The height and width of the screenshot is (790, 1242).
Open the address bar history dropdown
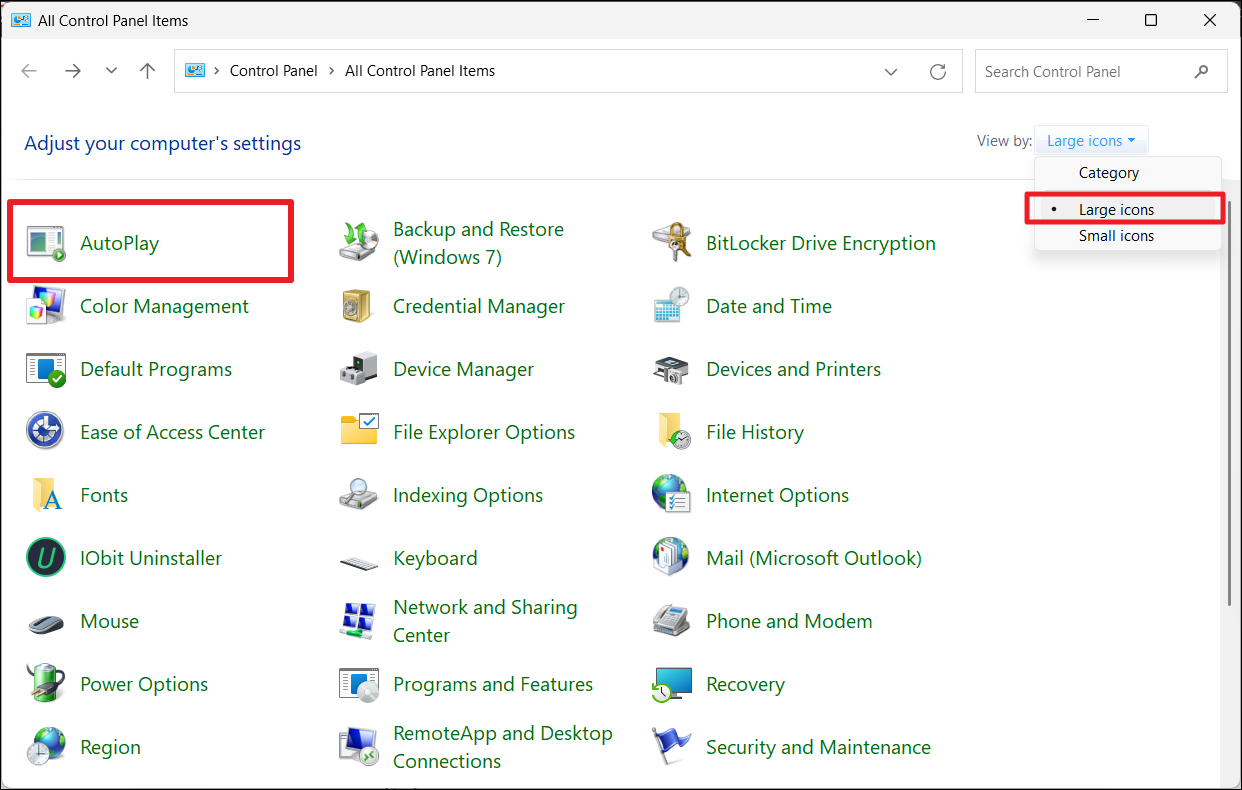tap(891, 72)
